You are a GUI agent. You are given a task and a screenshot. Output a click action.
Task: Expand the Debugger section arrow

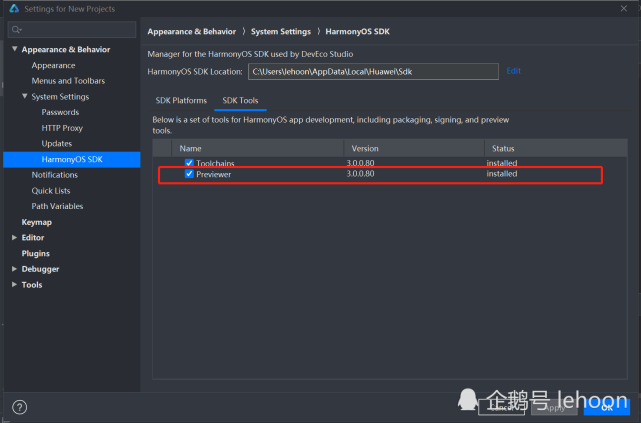pos(14,269)
